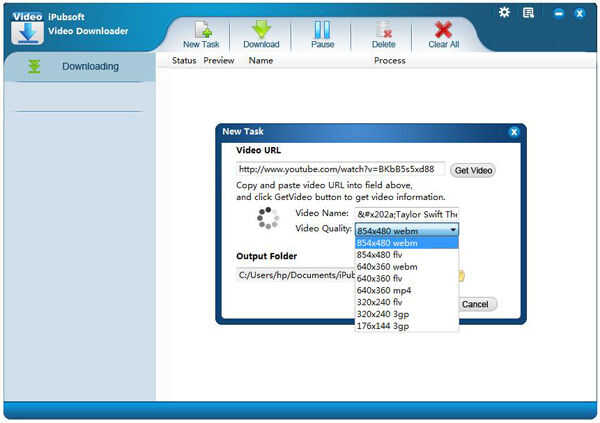Click the Video Name text field
The image size is (600, 423).
(x=407, y=214)
